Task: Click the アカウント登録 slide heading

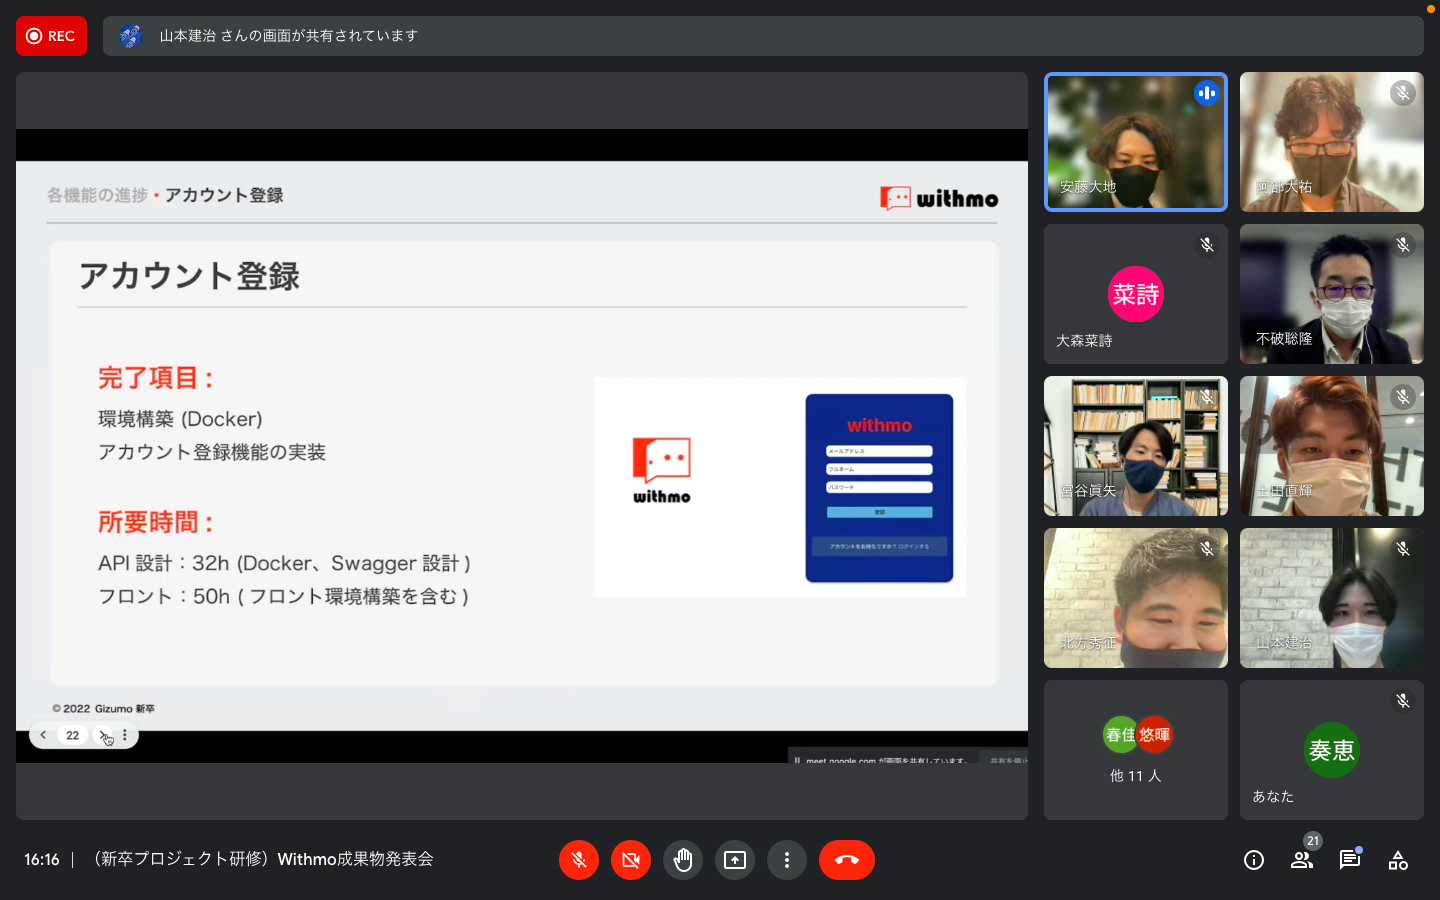Action: [x=189, y=276]
